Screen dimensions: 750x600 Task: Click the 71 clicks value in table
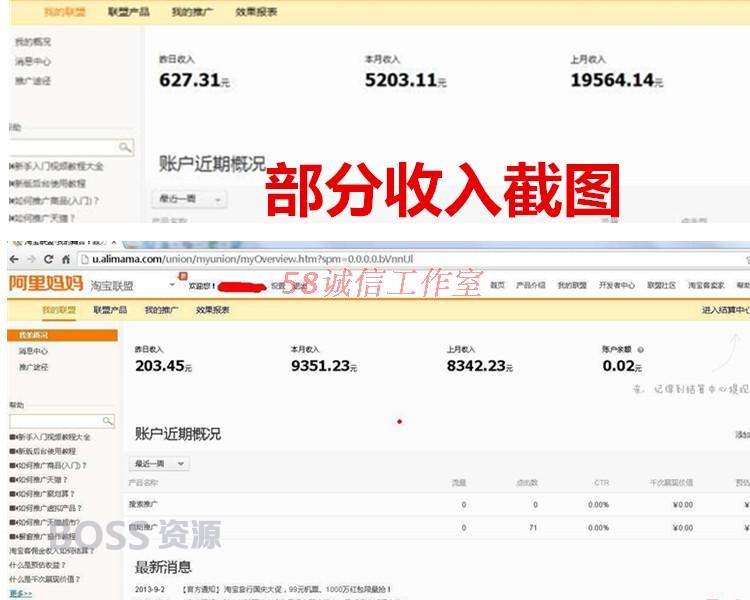[533, 528]
